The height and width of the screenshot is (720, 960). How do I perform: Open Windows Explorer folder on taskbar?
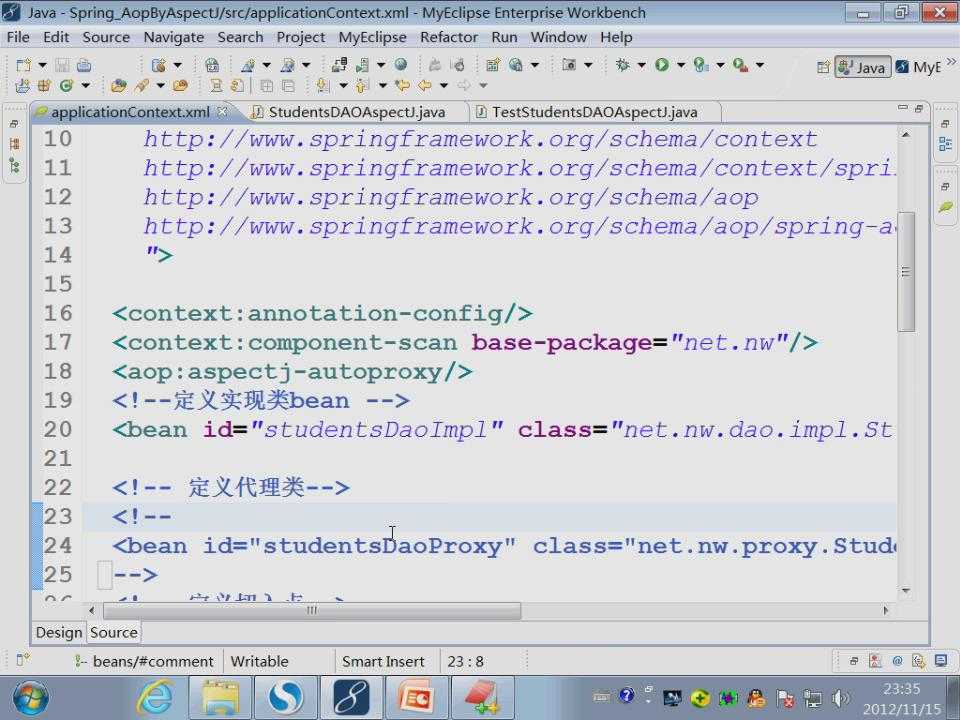click(220, 697)
